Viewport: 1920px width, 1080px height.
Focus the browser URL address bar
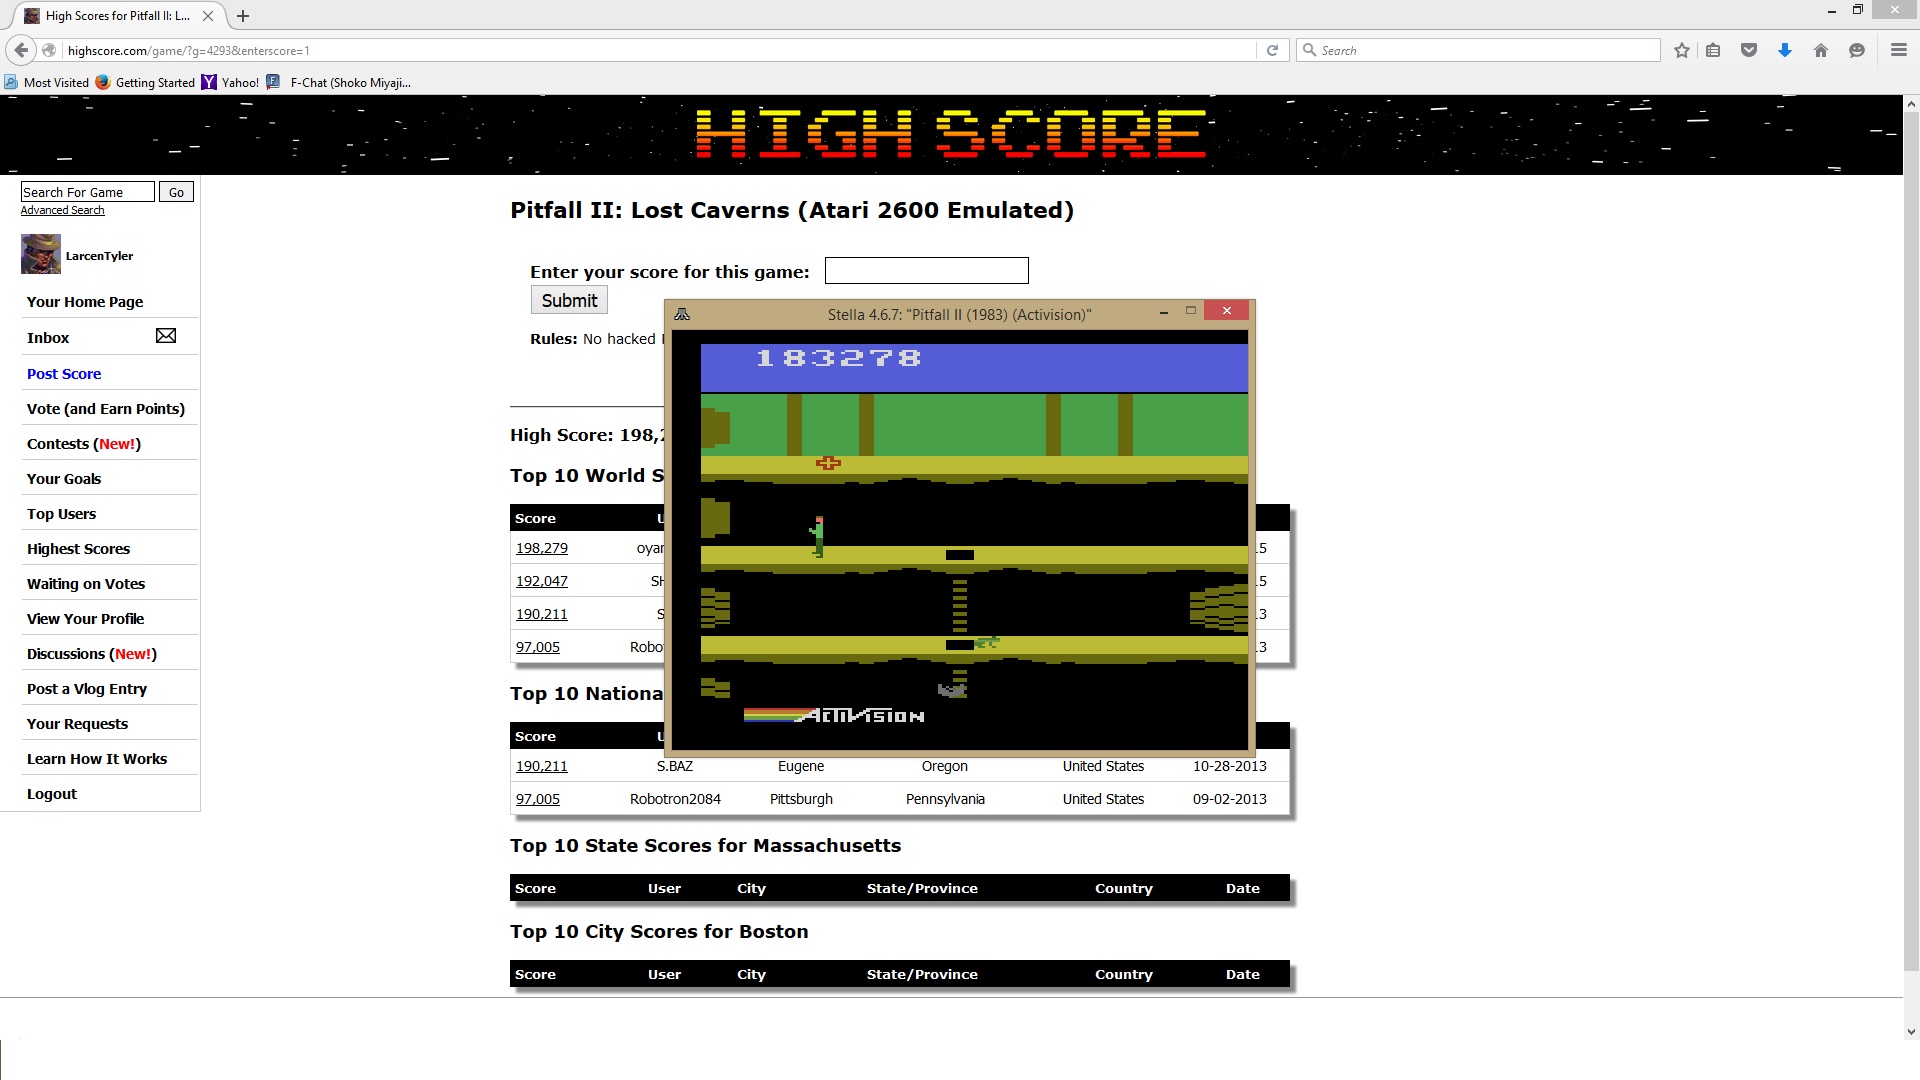click(x=660, y=50)
